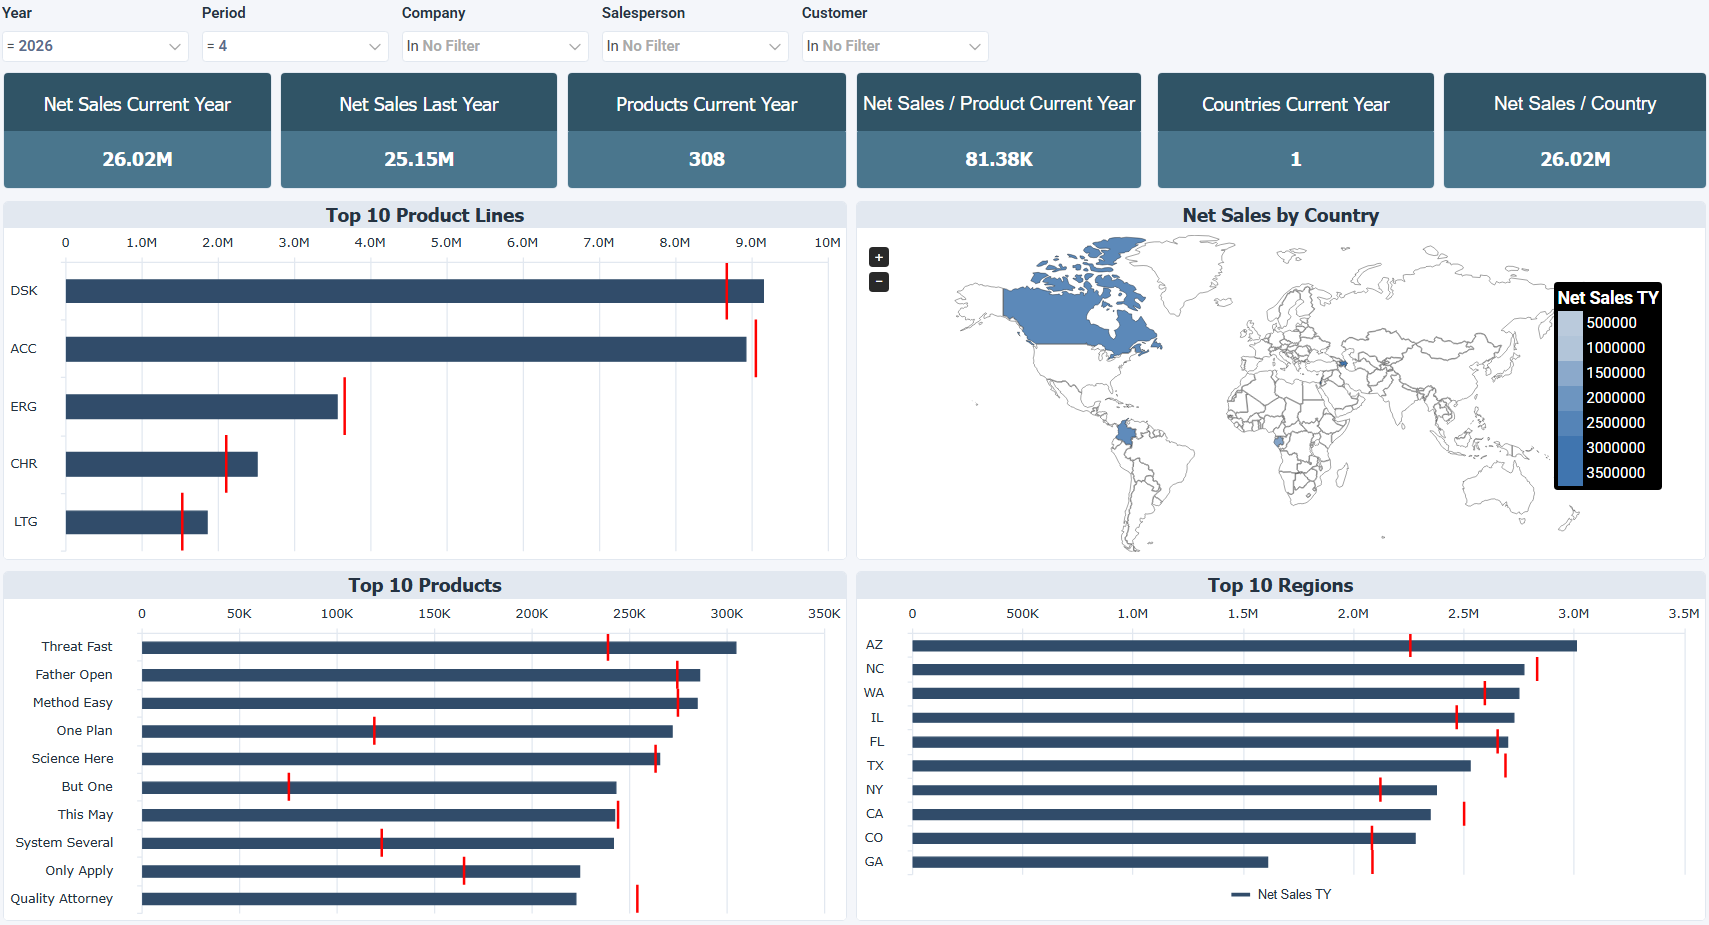Image resolution: width=1709 pixels, height=925 pixels.
Task: Select the GA region bar
Action: click(x=1090, y=862)
